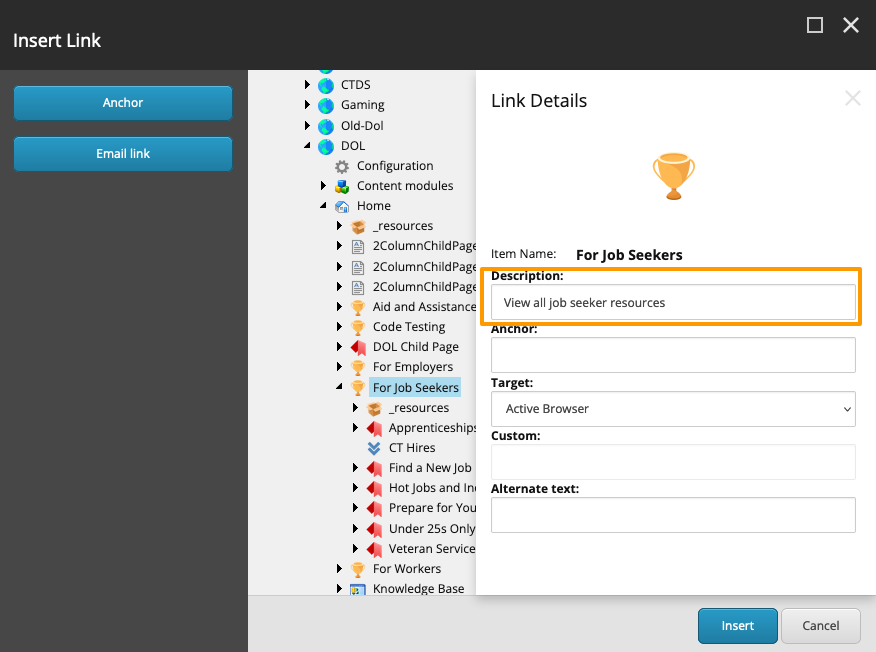Image resolution: width=876 pixels, height=652 pixels.
Task: Click the Anchor button
Action: [123, 103]
